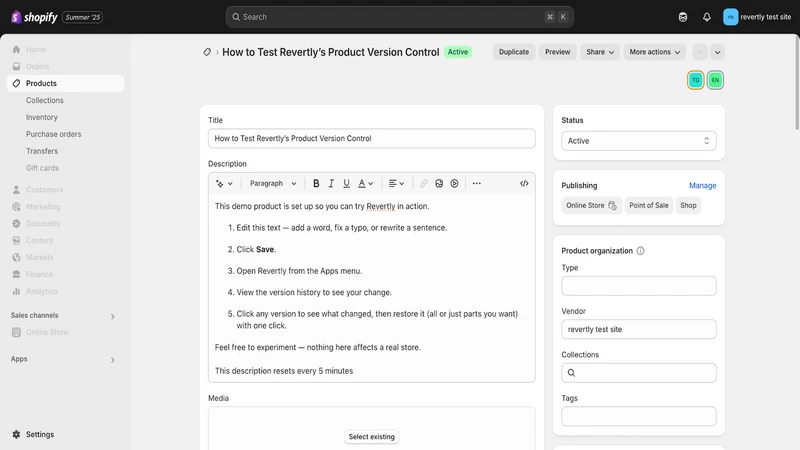Click the Duplicate button
The image size is (800, 450).
(514, 52)
